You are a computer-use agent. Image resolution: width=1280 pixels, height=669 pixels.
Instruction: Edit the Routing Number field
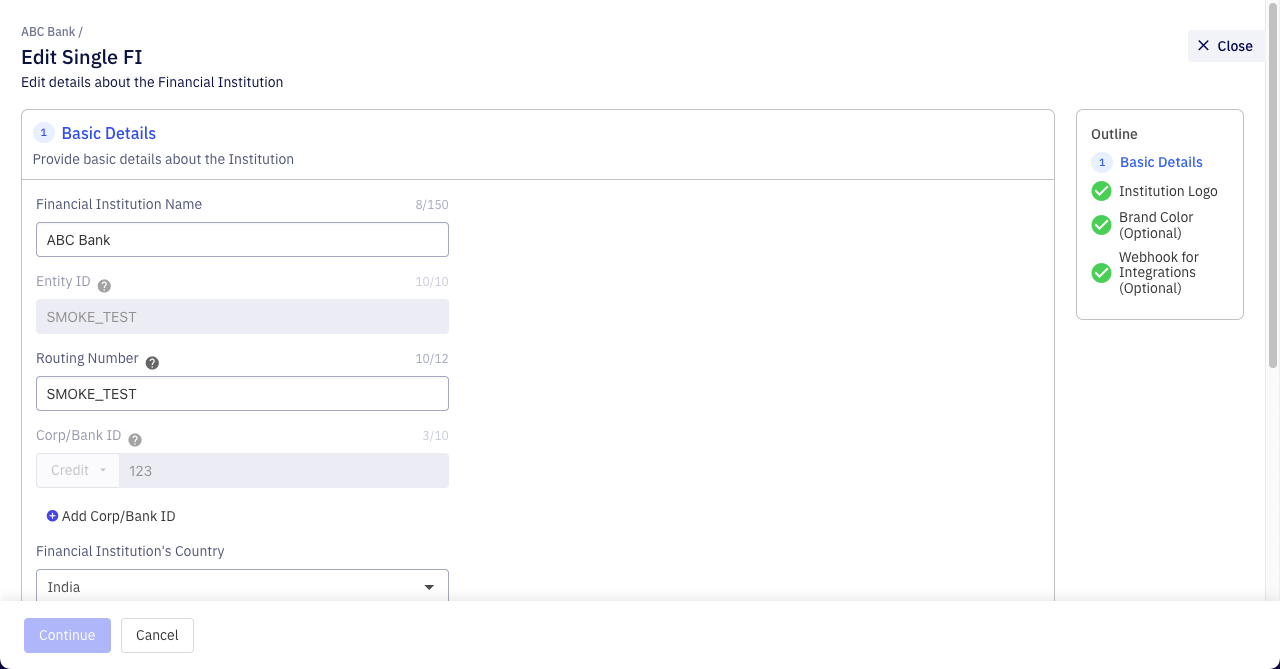pyautogui.click(x=242, y=393)
